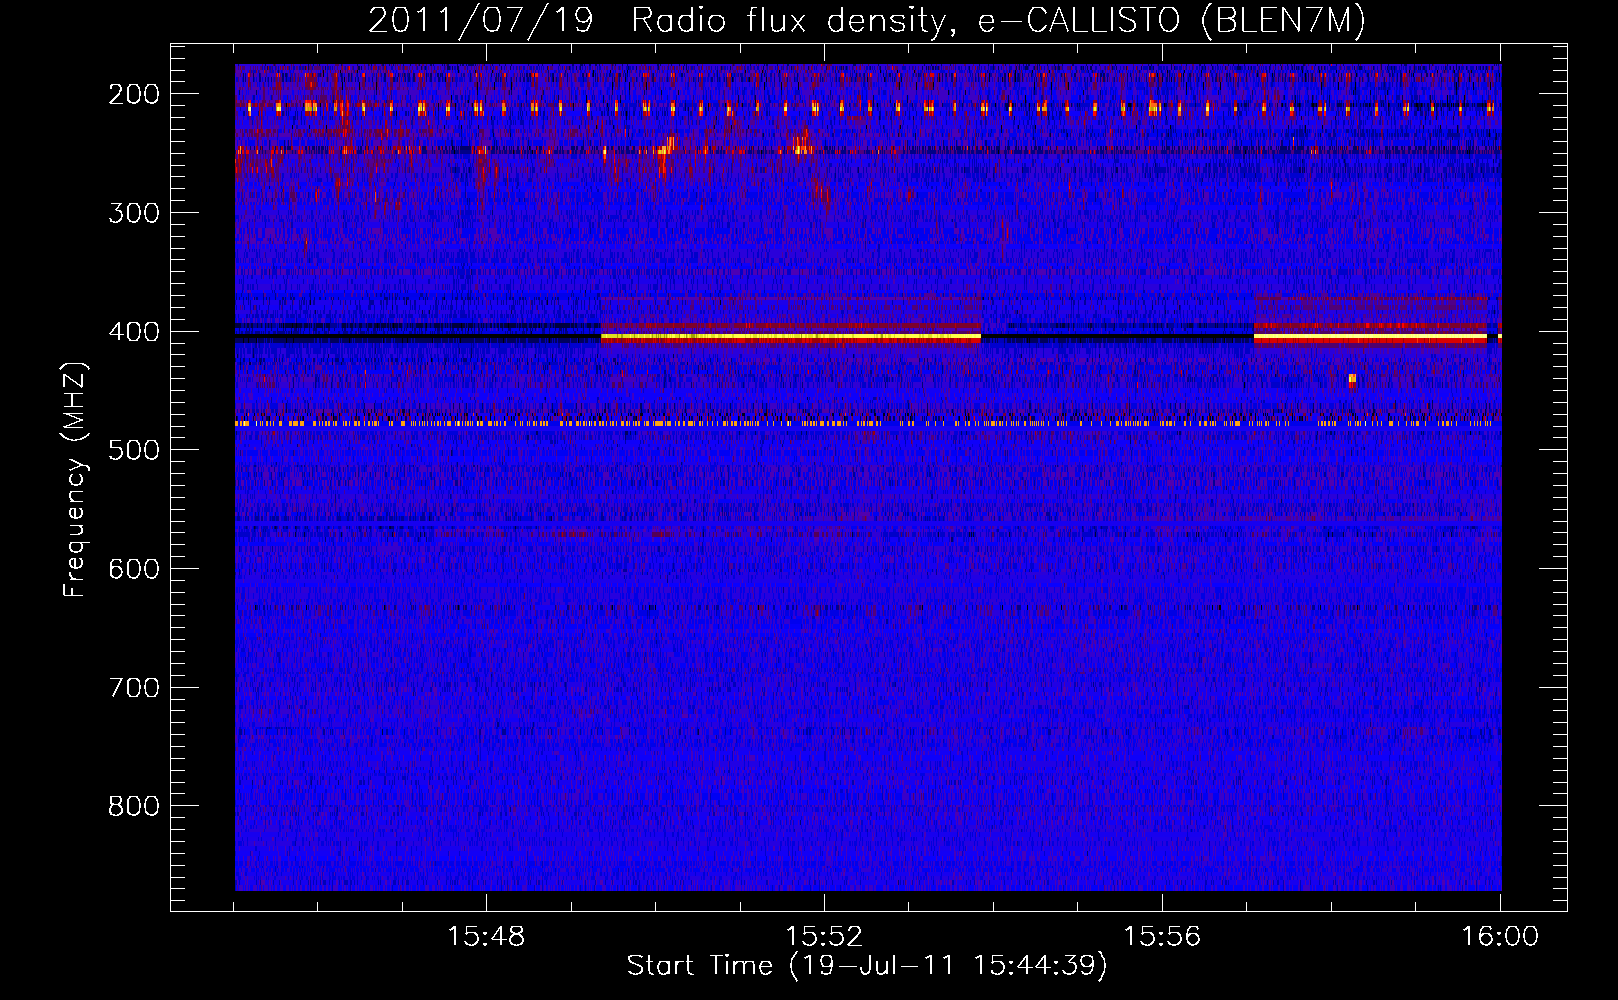Viewport: 1618px width, 1000px height.
Task: Click the plot title 'Radio flux density, e-CALLISTO (BLEN7M)'
Action: pyautogui.click(x=998, y=20)
